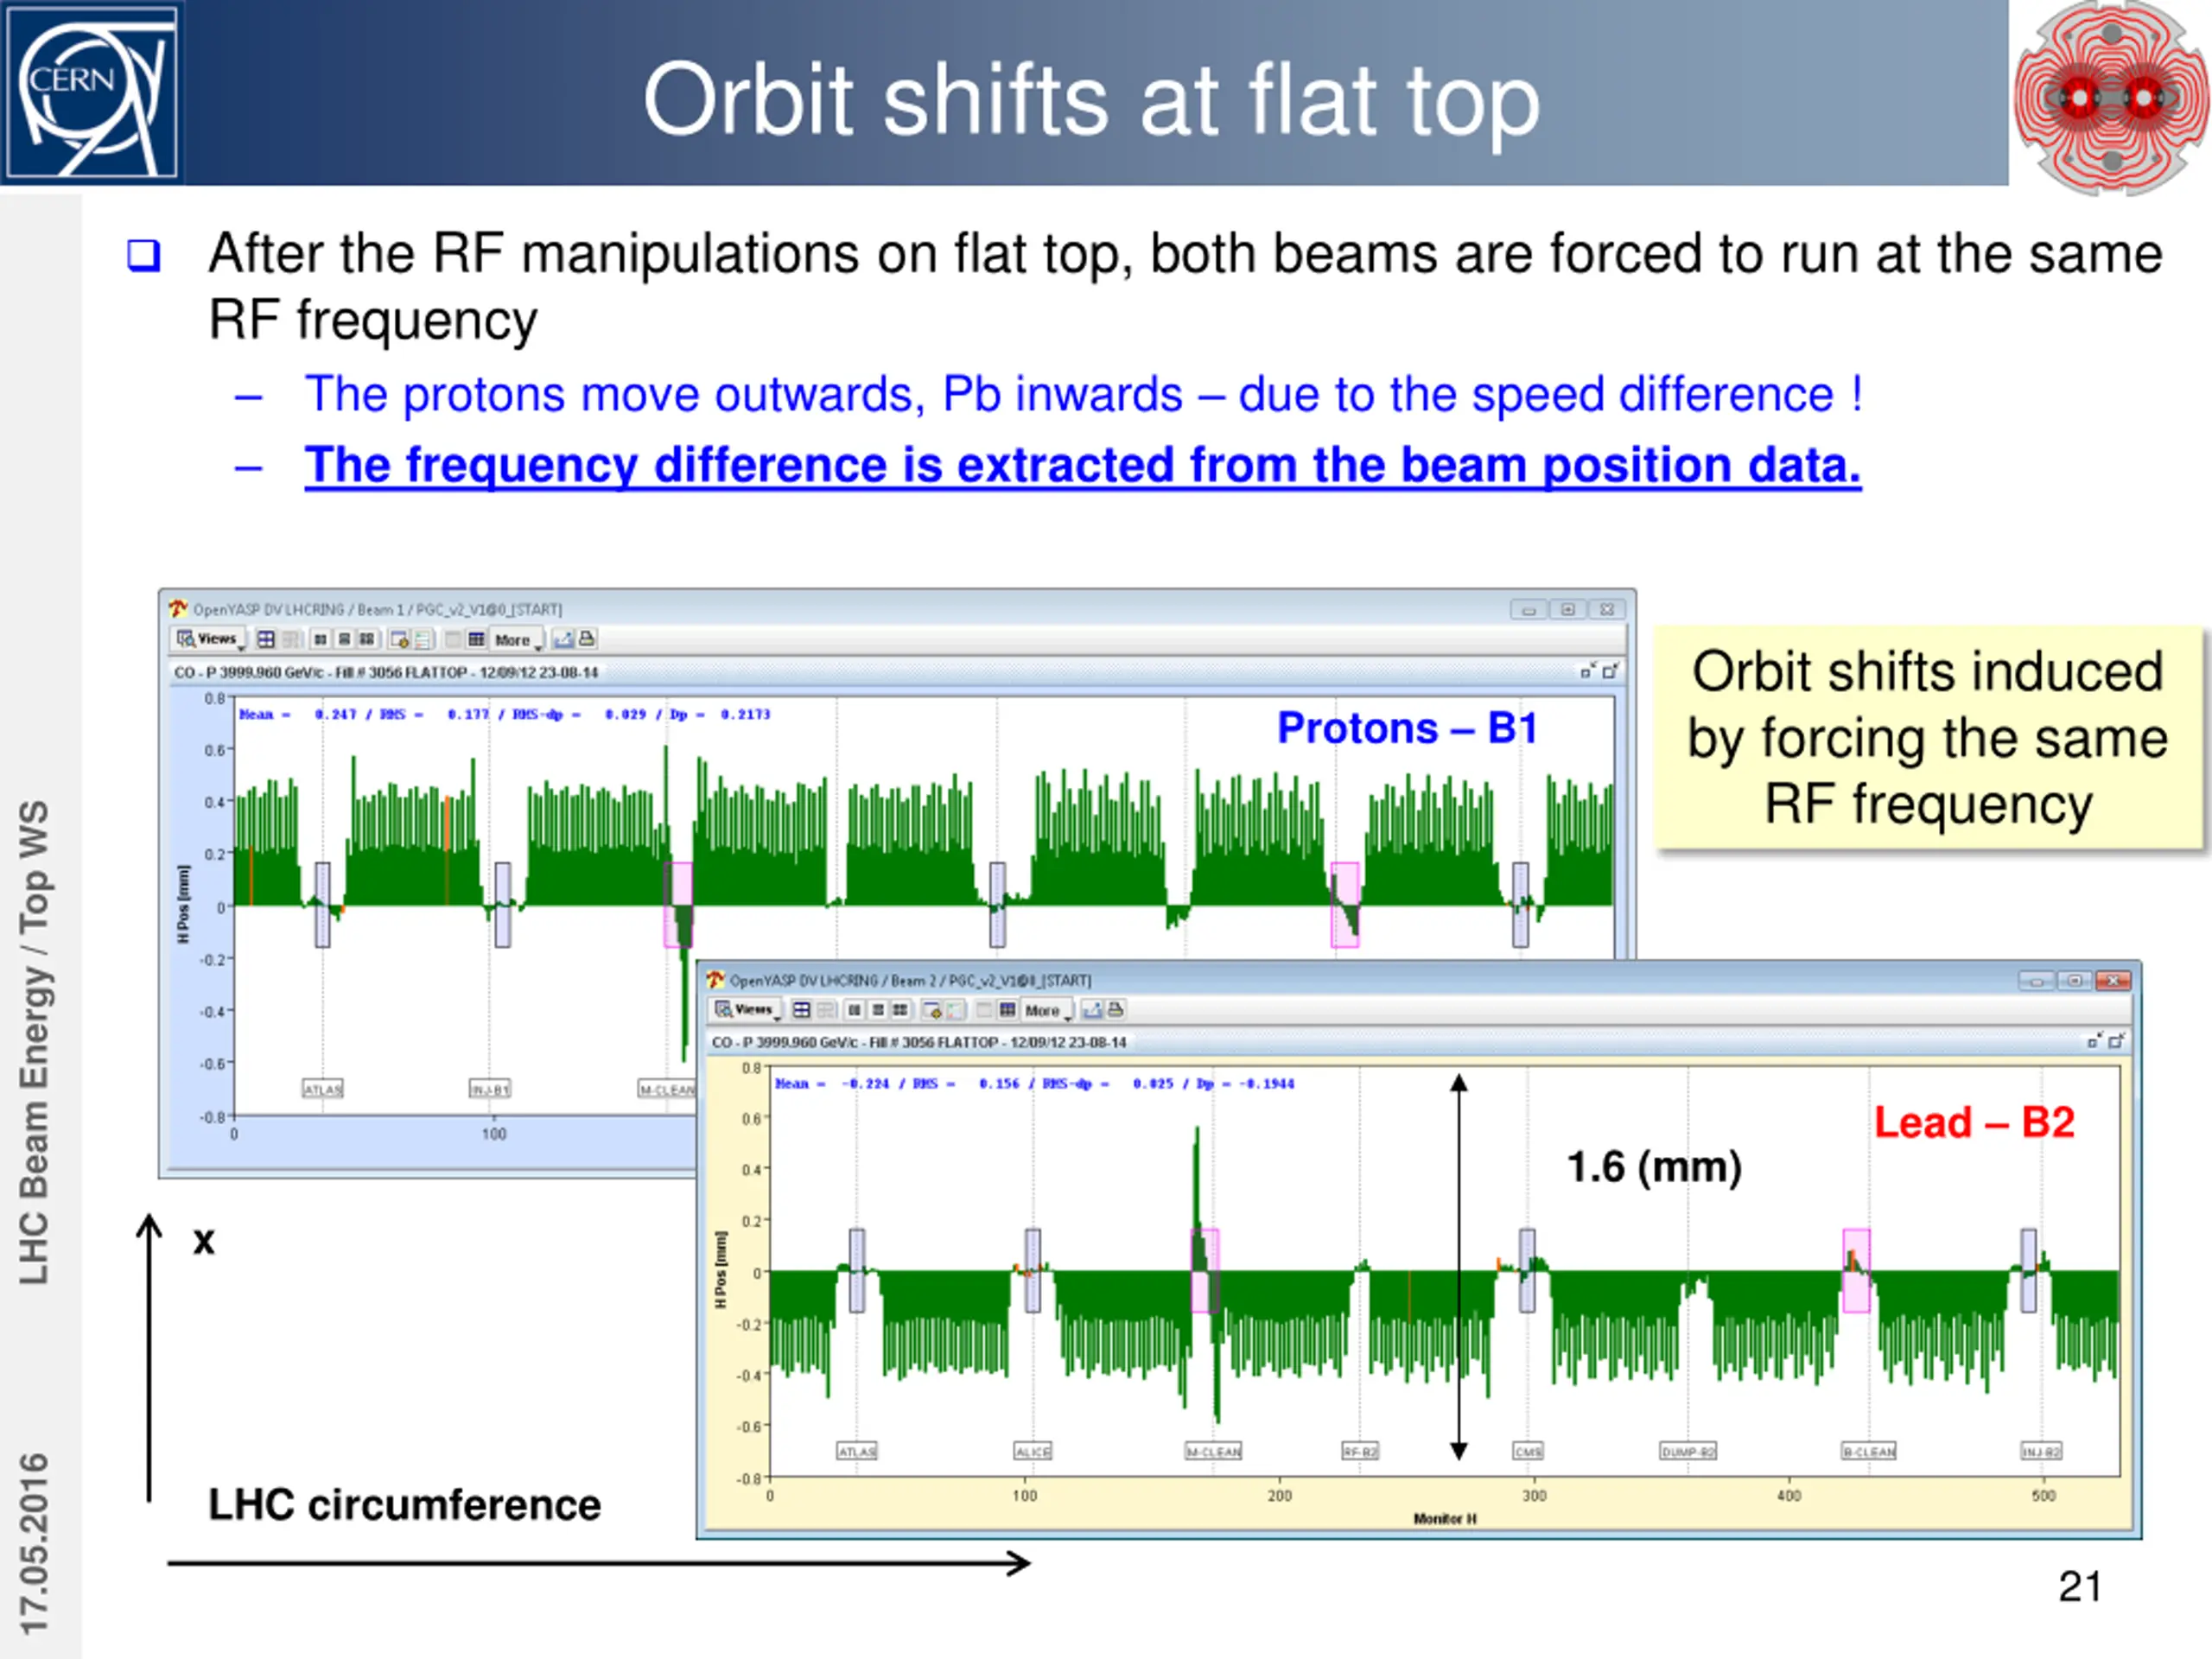
Task: Click the calendar settings icon in Beam 1 toolbar
Action: [399, 639]
